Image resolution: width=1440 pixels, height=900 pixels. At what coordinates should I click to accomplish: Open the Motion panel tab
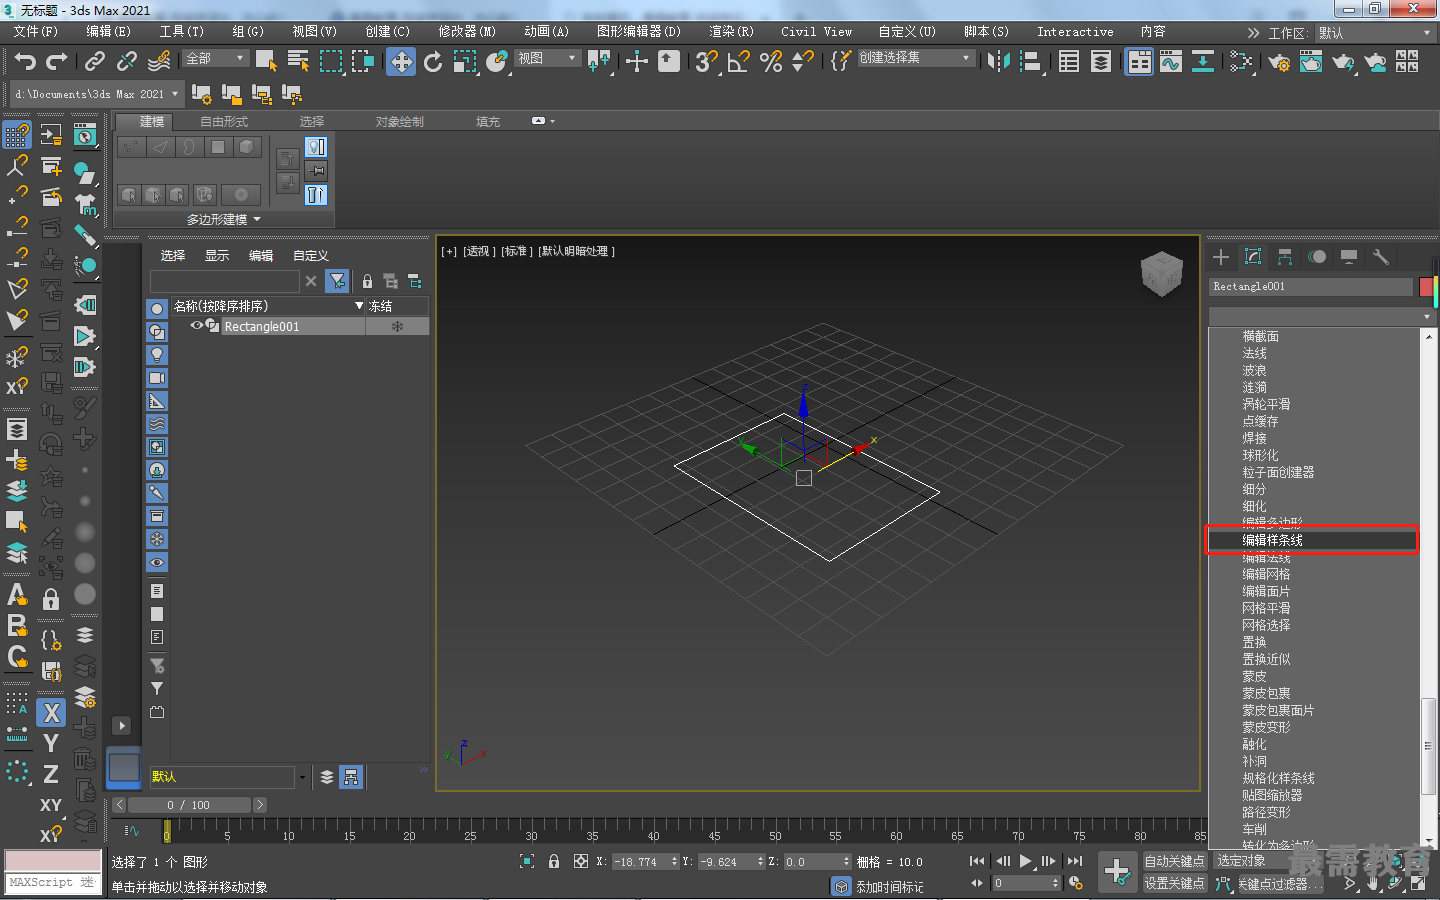1317,257
